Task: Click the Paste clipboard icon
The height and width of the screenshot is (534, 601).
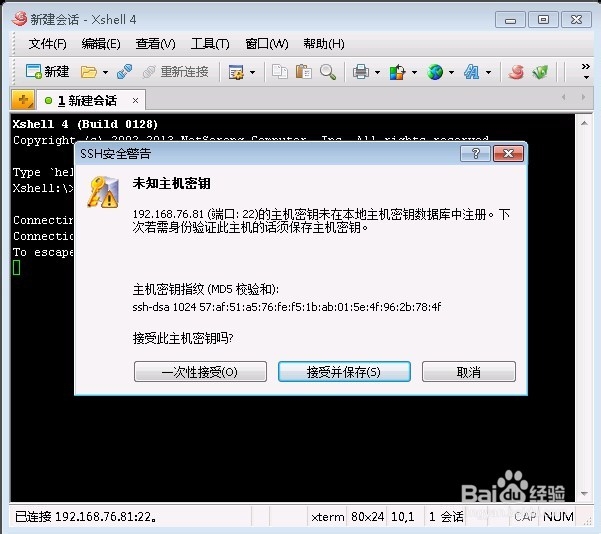Action: point(304,72)
